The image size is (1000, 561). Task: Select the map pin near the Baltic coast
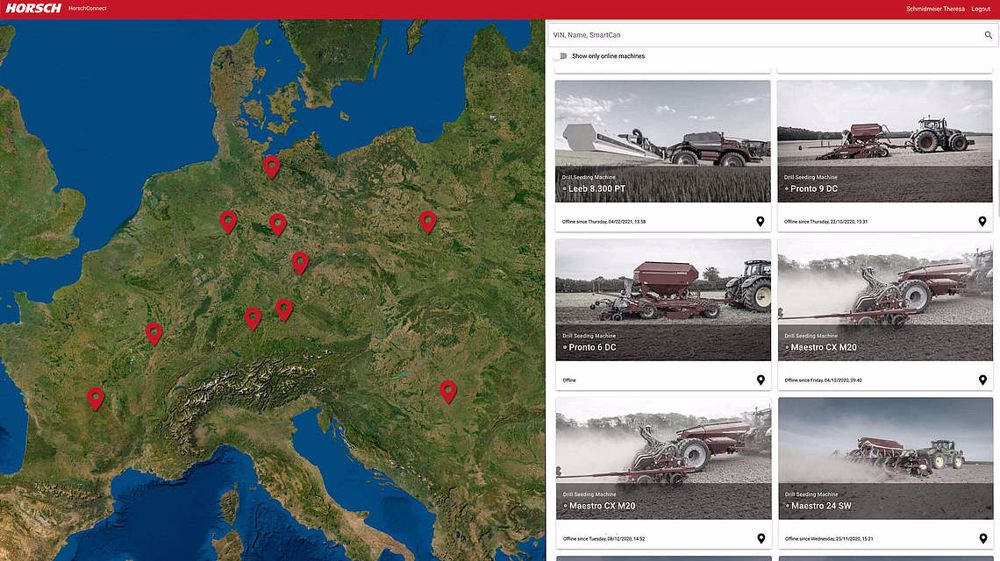272,167
